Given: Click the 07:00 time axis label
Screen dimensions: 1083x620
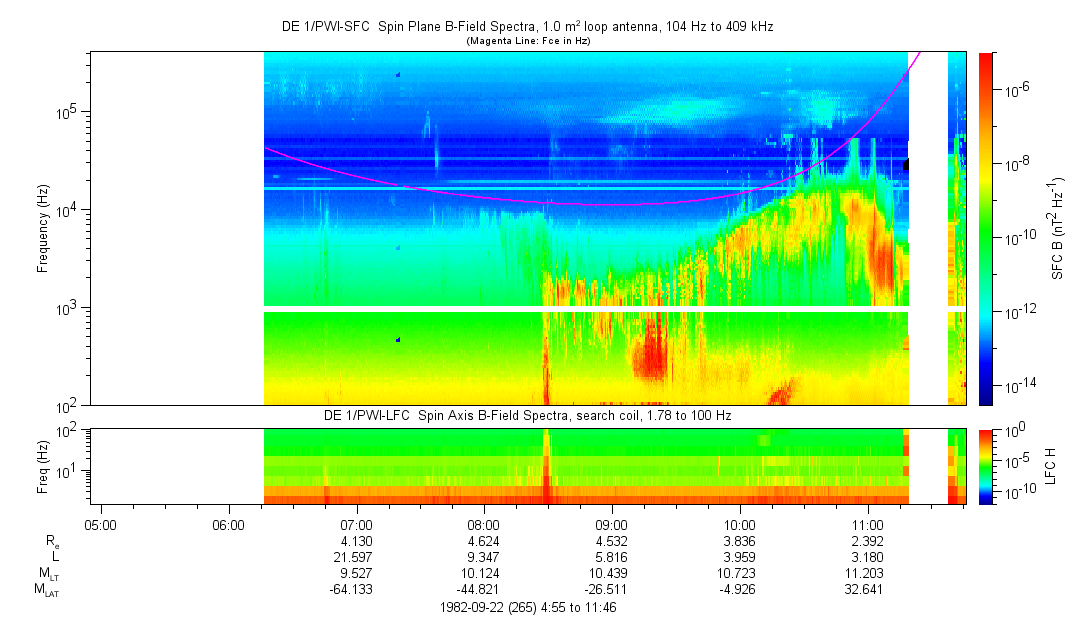Looking at the screenshot, I should 356,525.
